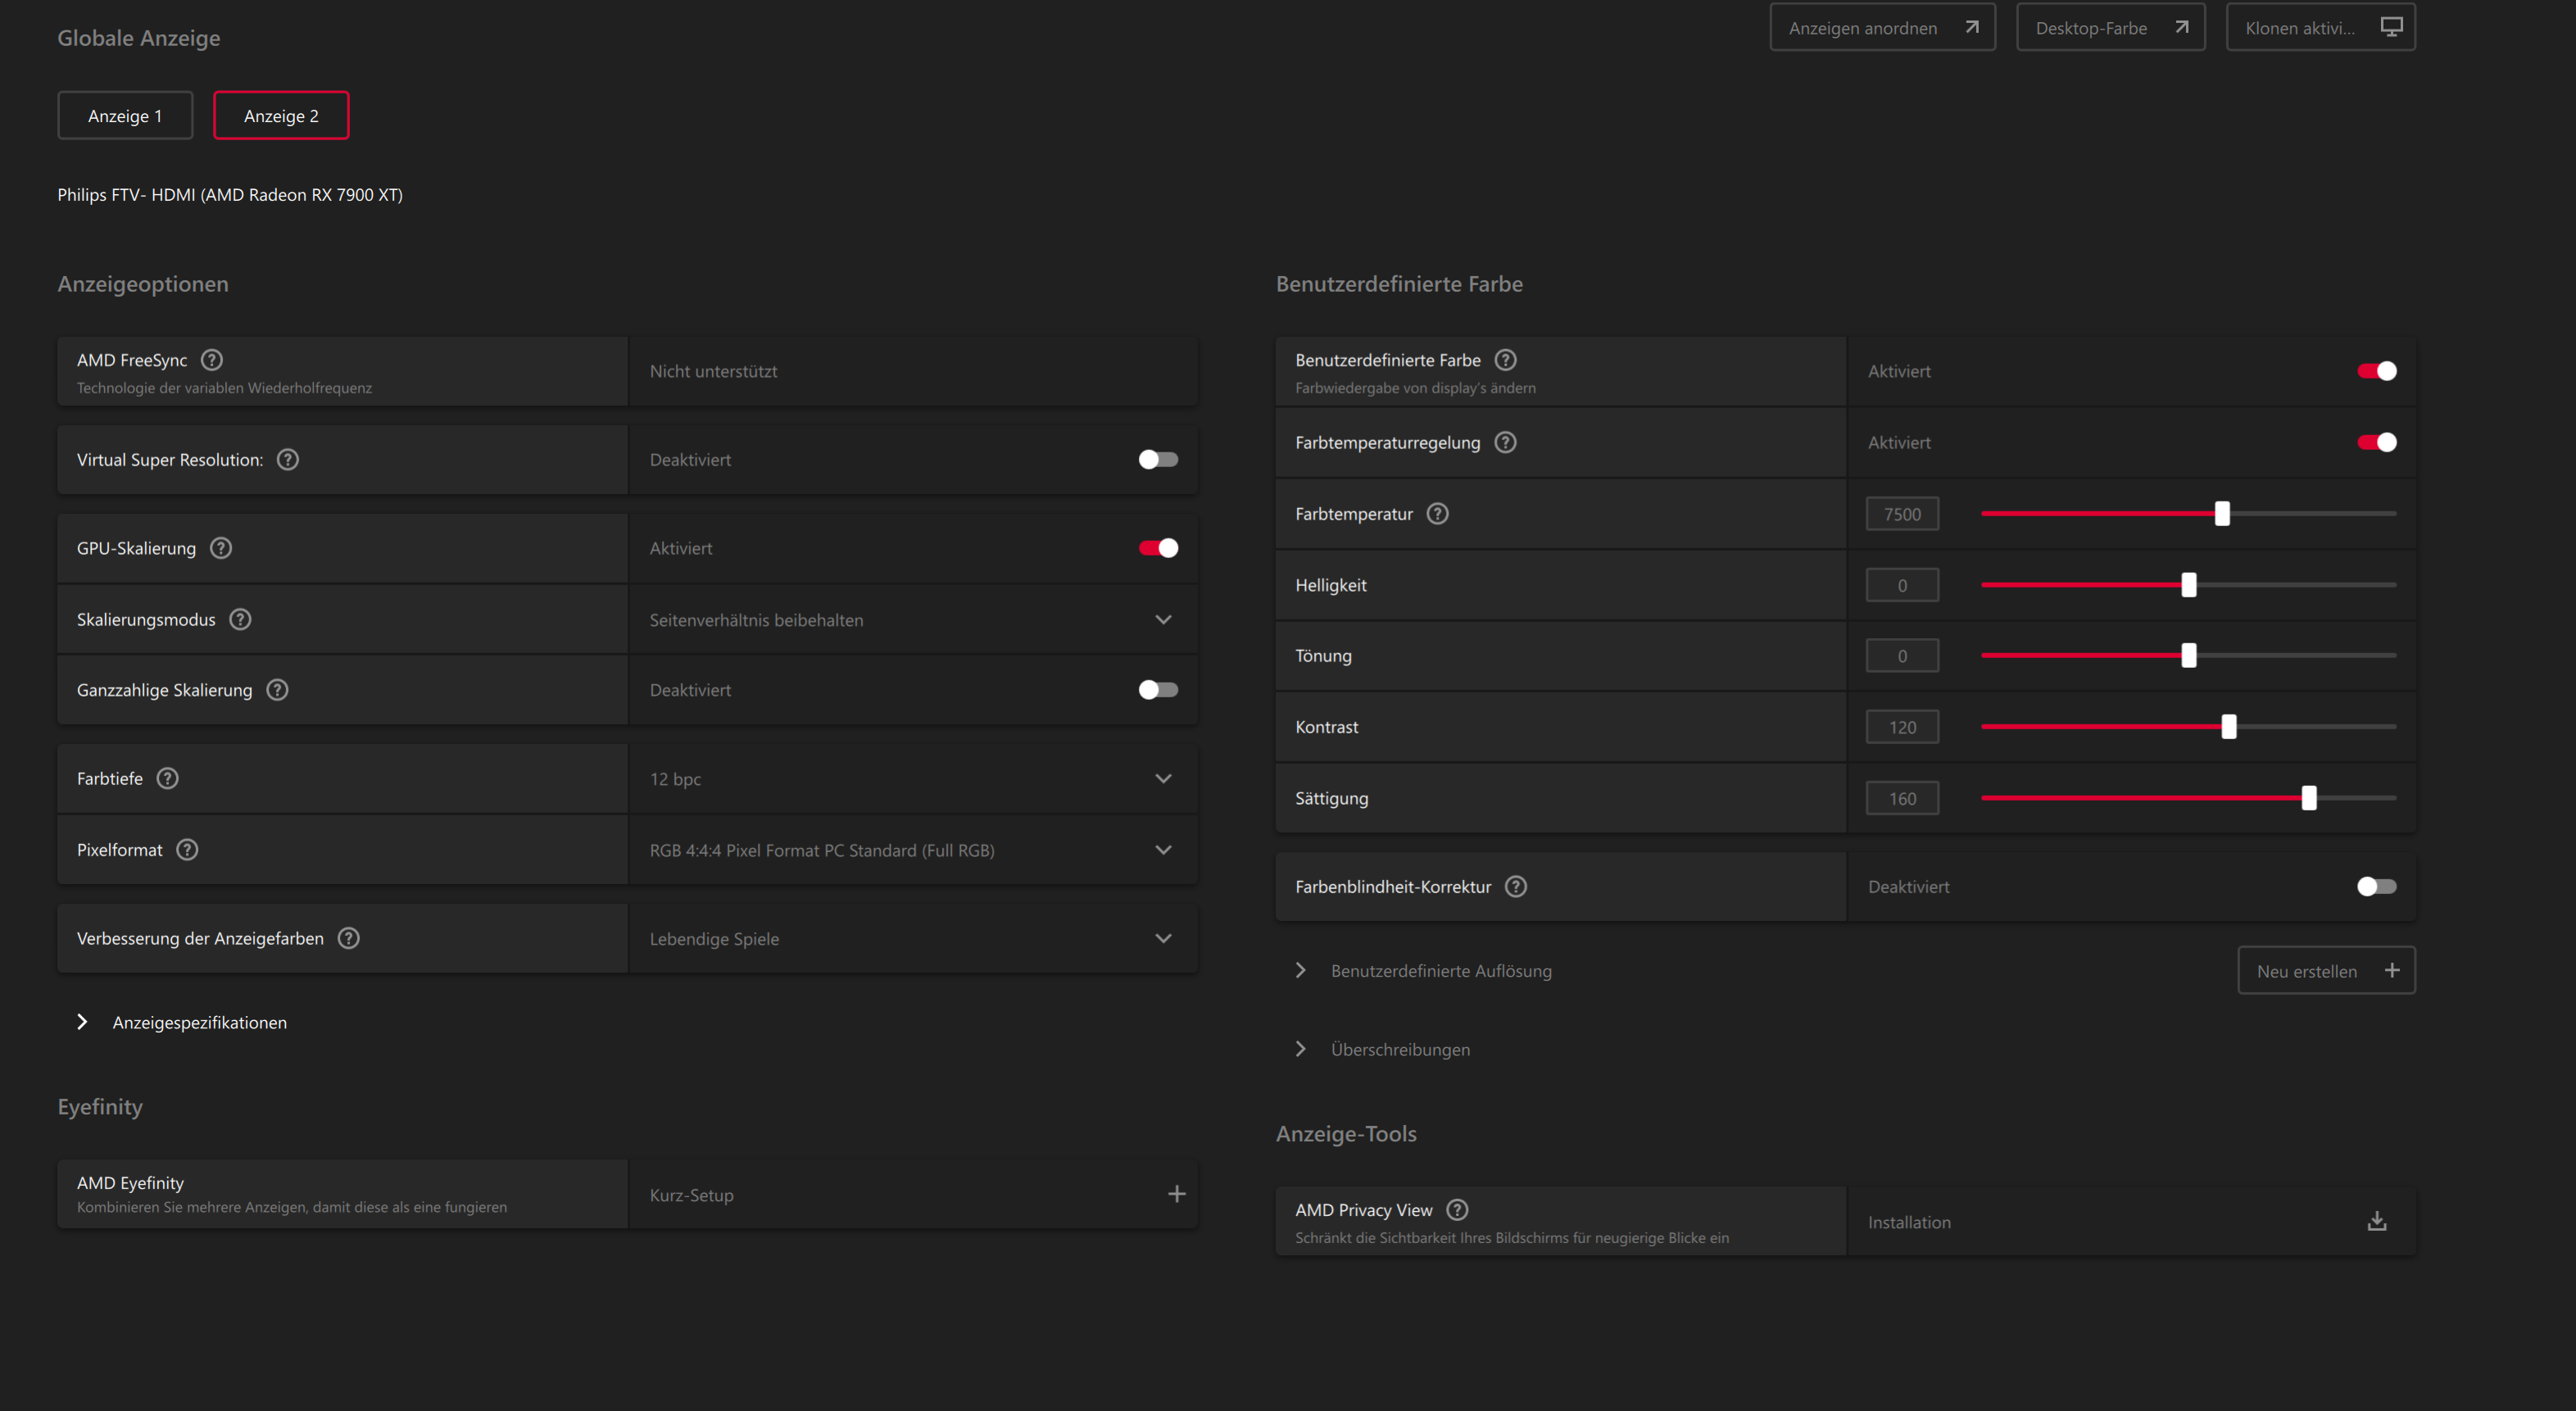2576x1411 pixels.
Task: Open the Skalierungsmodus dropdown
Action: [x=1163, y=620]
